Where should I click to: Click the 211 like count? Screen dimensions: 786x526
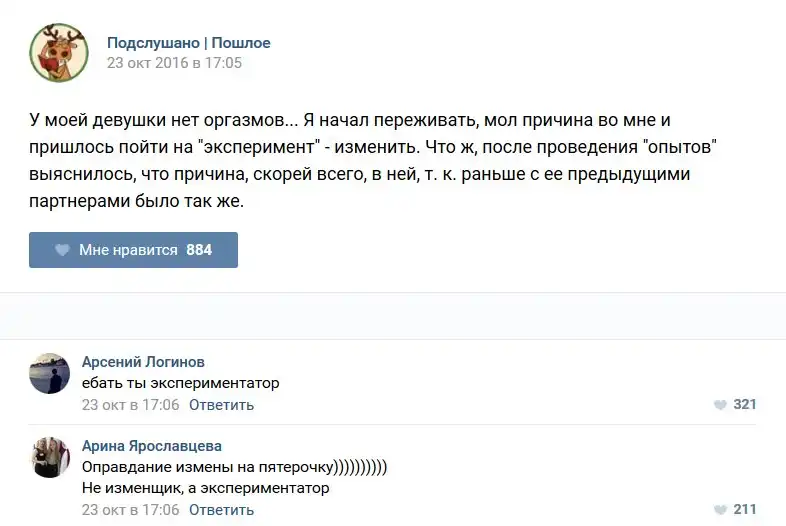[x=745, y=510]
